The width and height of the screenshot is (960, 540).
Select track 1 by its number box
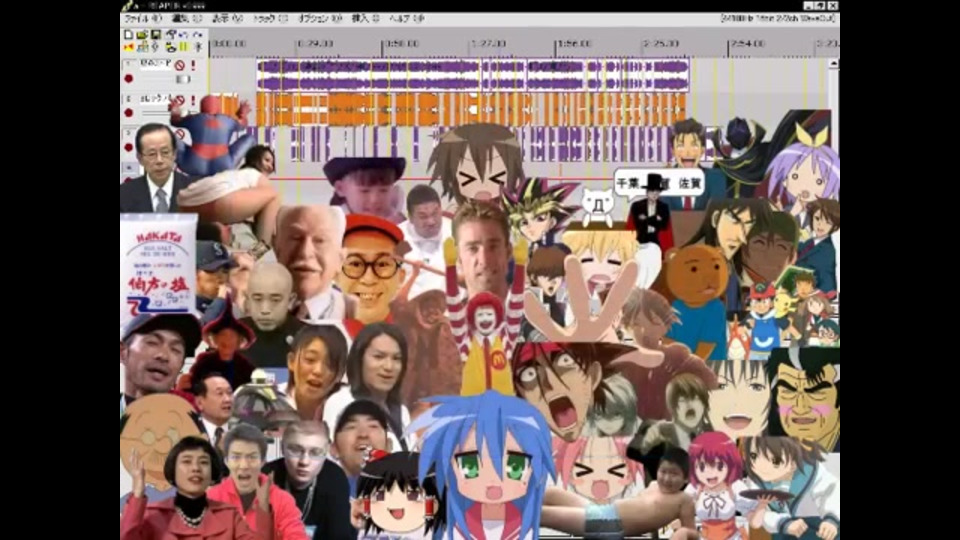pos(129,64)
